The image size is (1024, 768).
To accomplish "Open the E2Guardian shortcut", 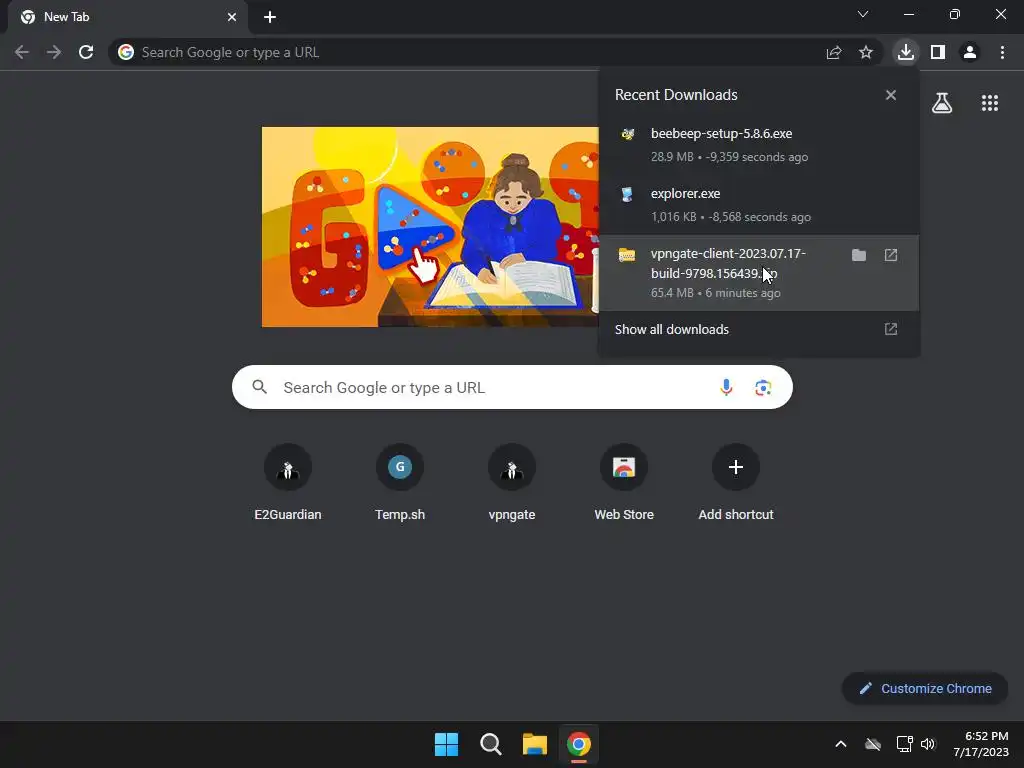I will [288, 483].
